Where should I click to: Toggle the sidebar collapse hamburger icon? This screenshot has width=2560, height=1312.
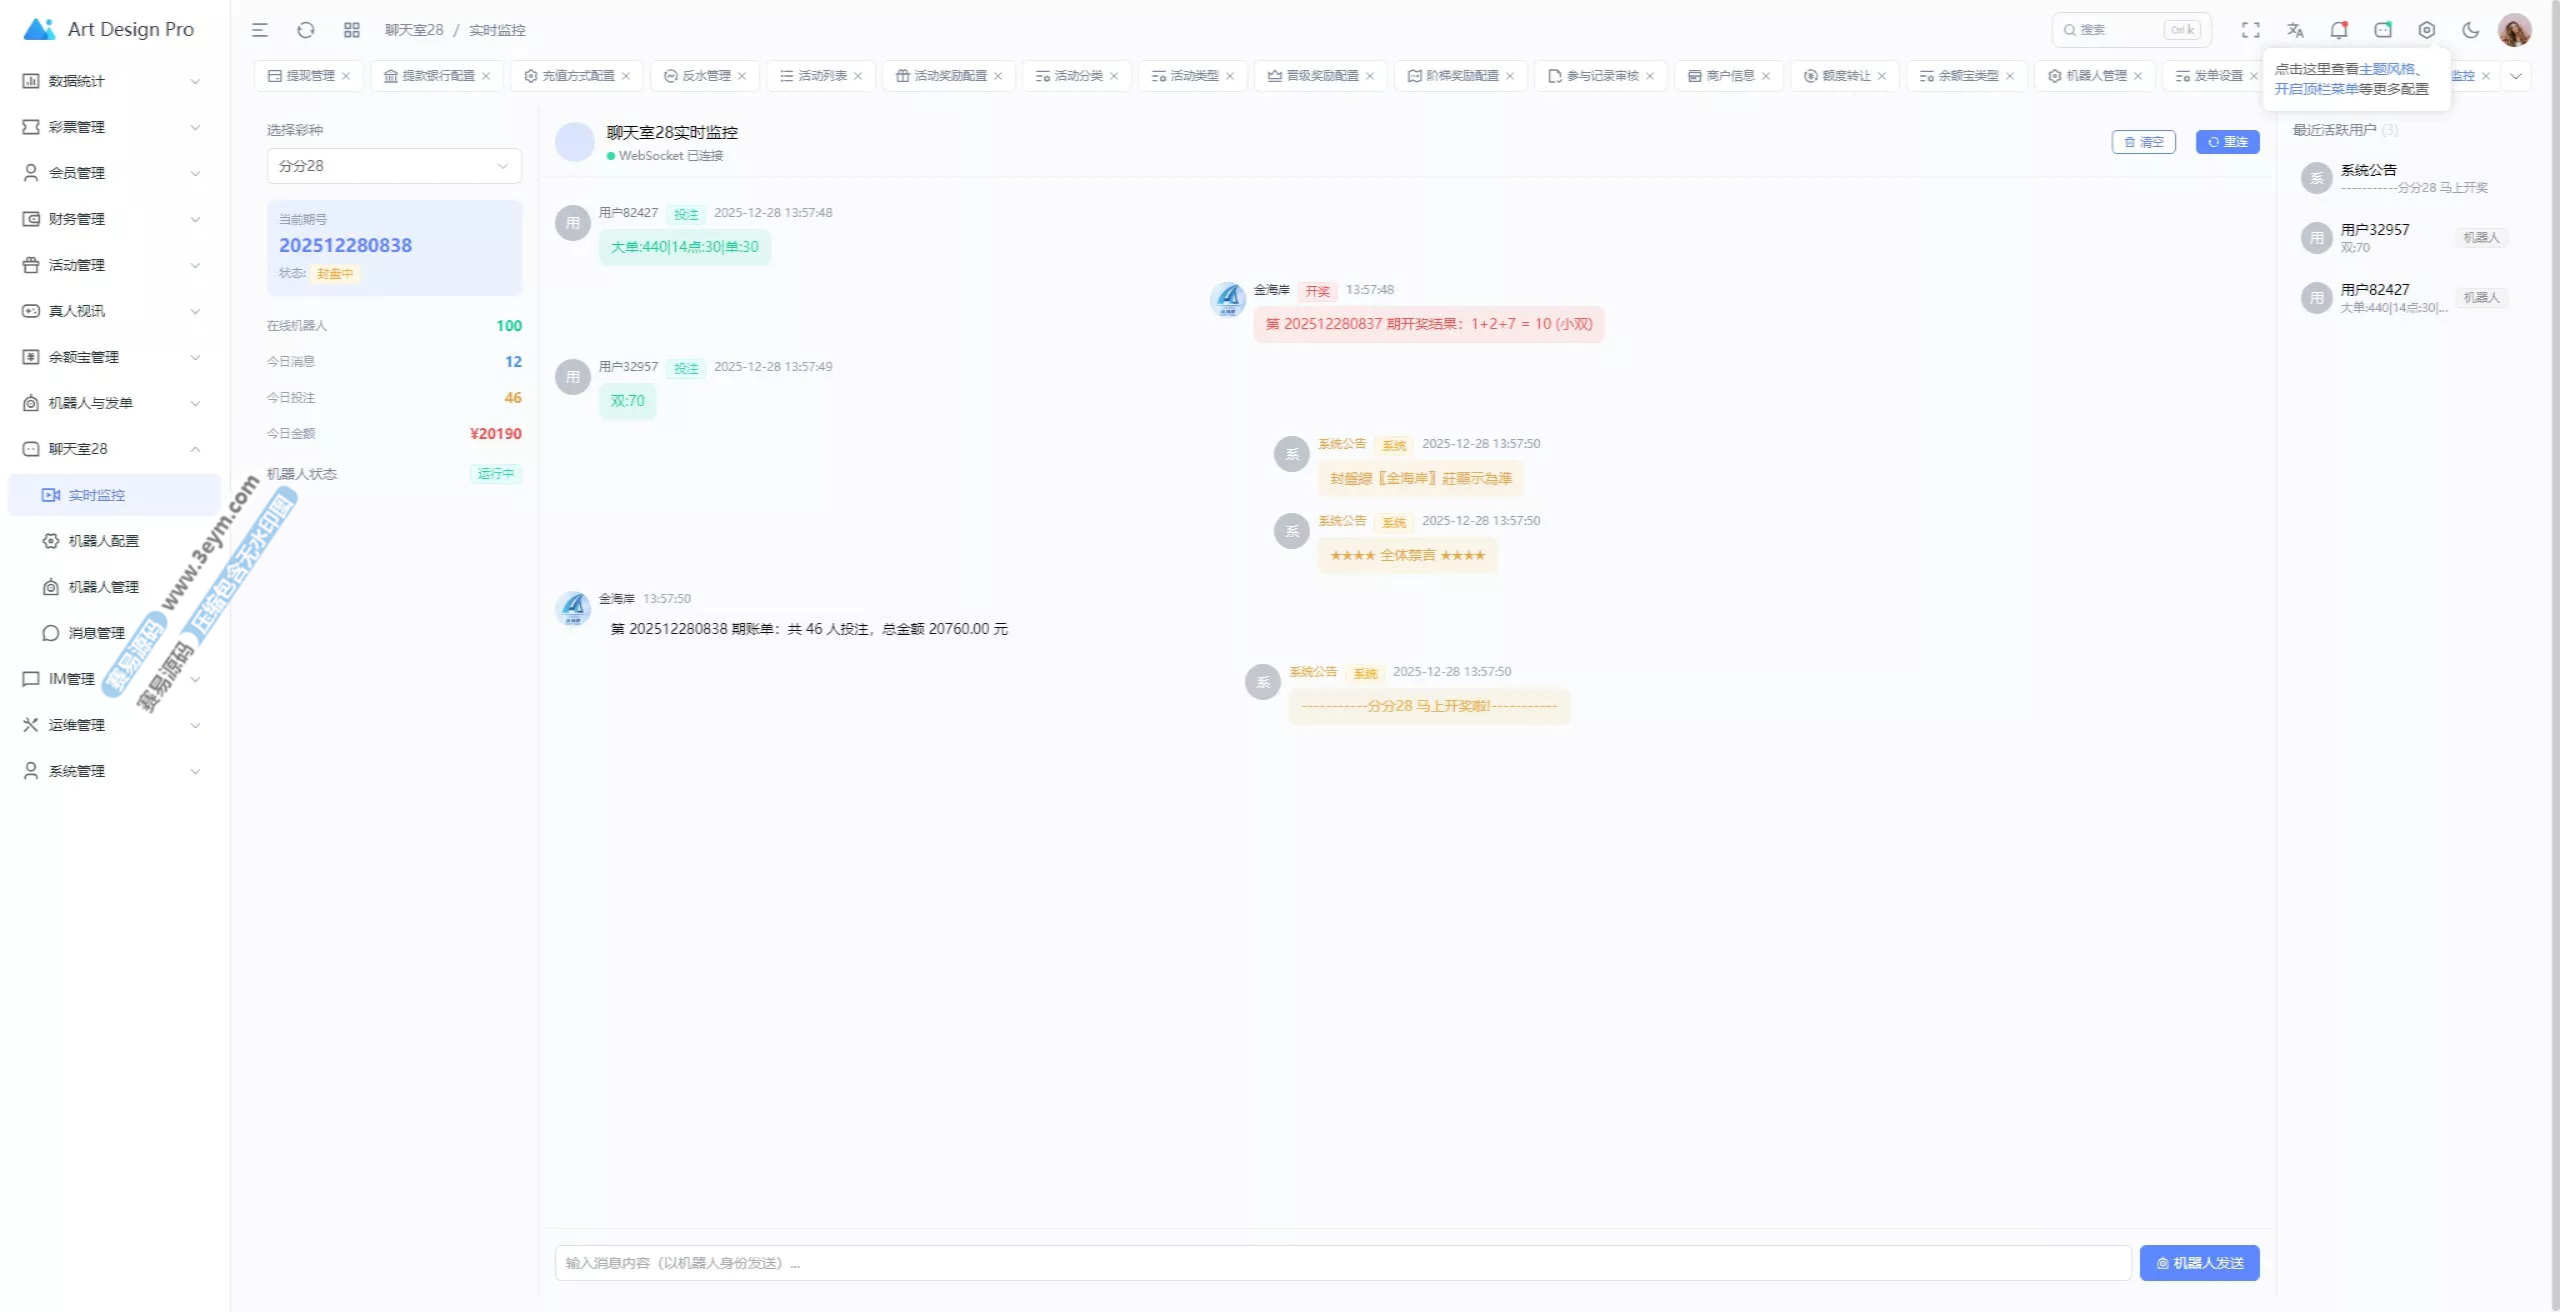260,30
